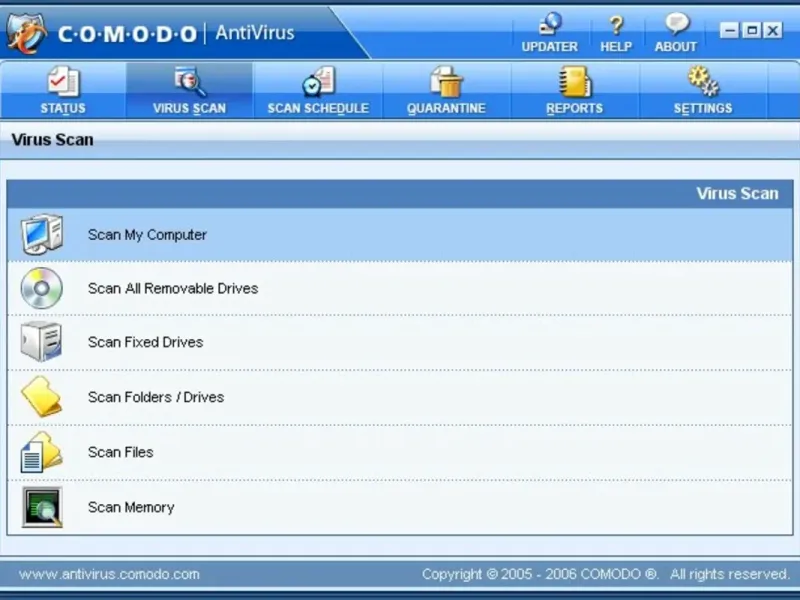Open the Settings gears icon

pos(703,81)
